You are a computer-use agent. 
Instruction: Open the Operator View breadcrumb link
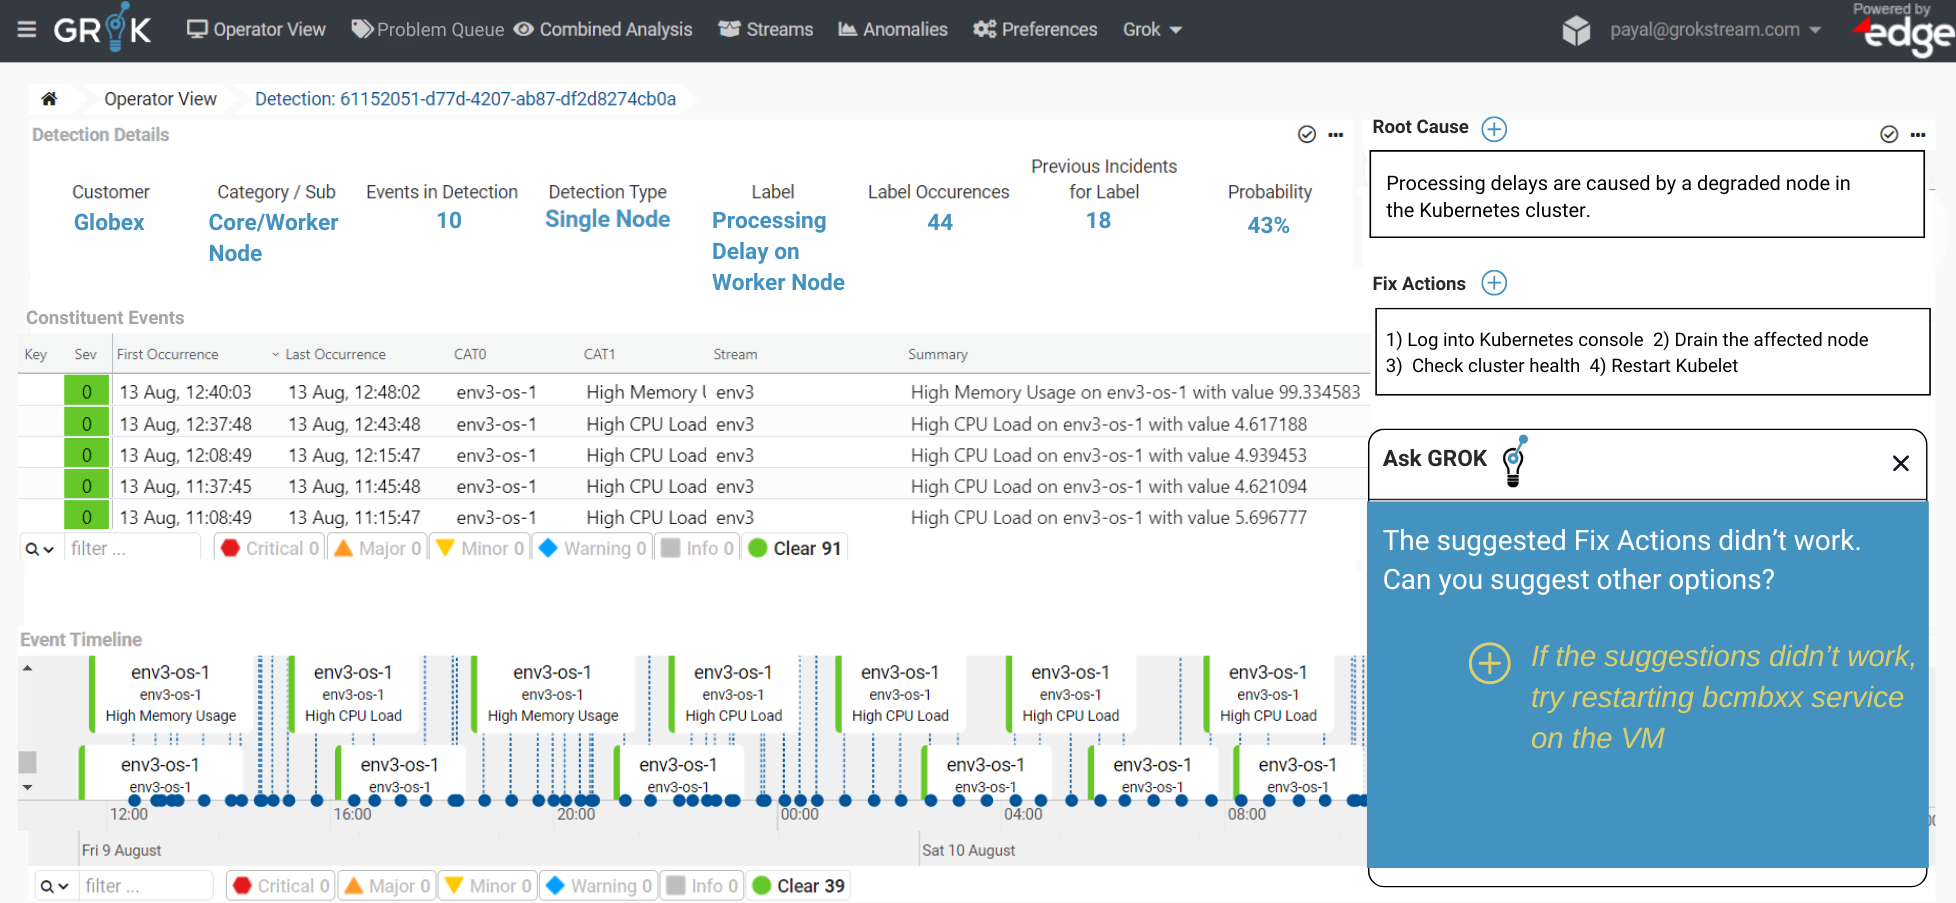160,99
